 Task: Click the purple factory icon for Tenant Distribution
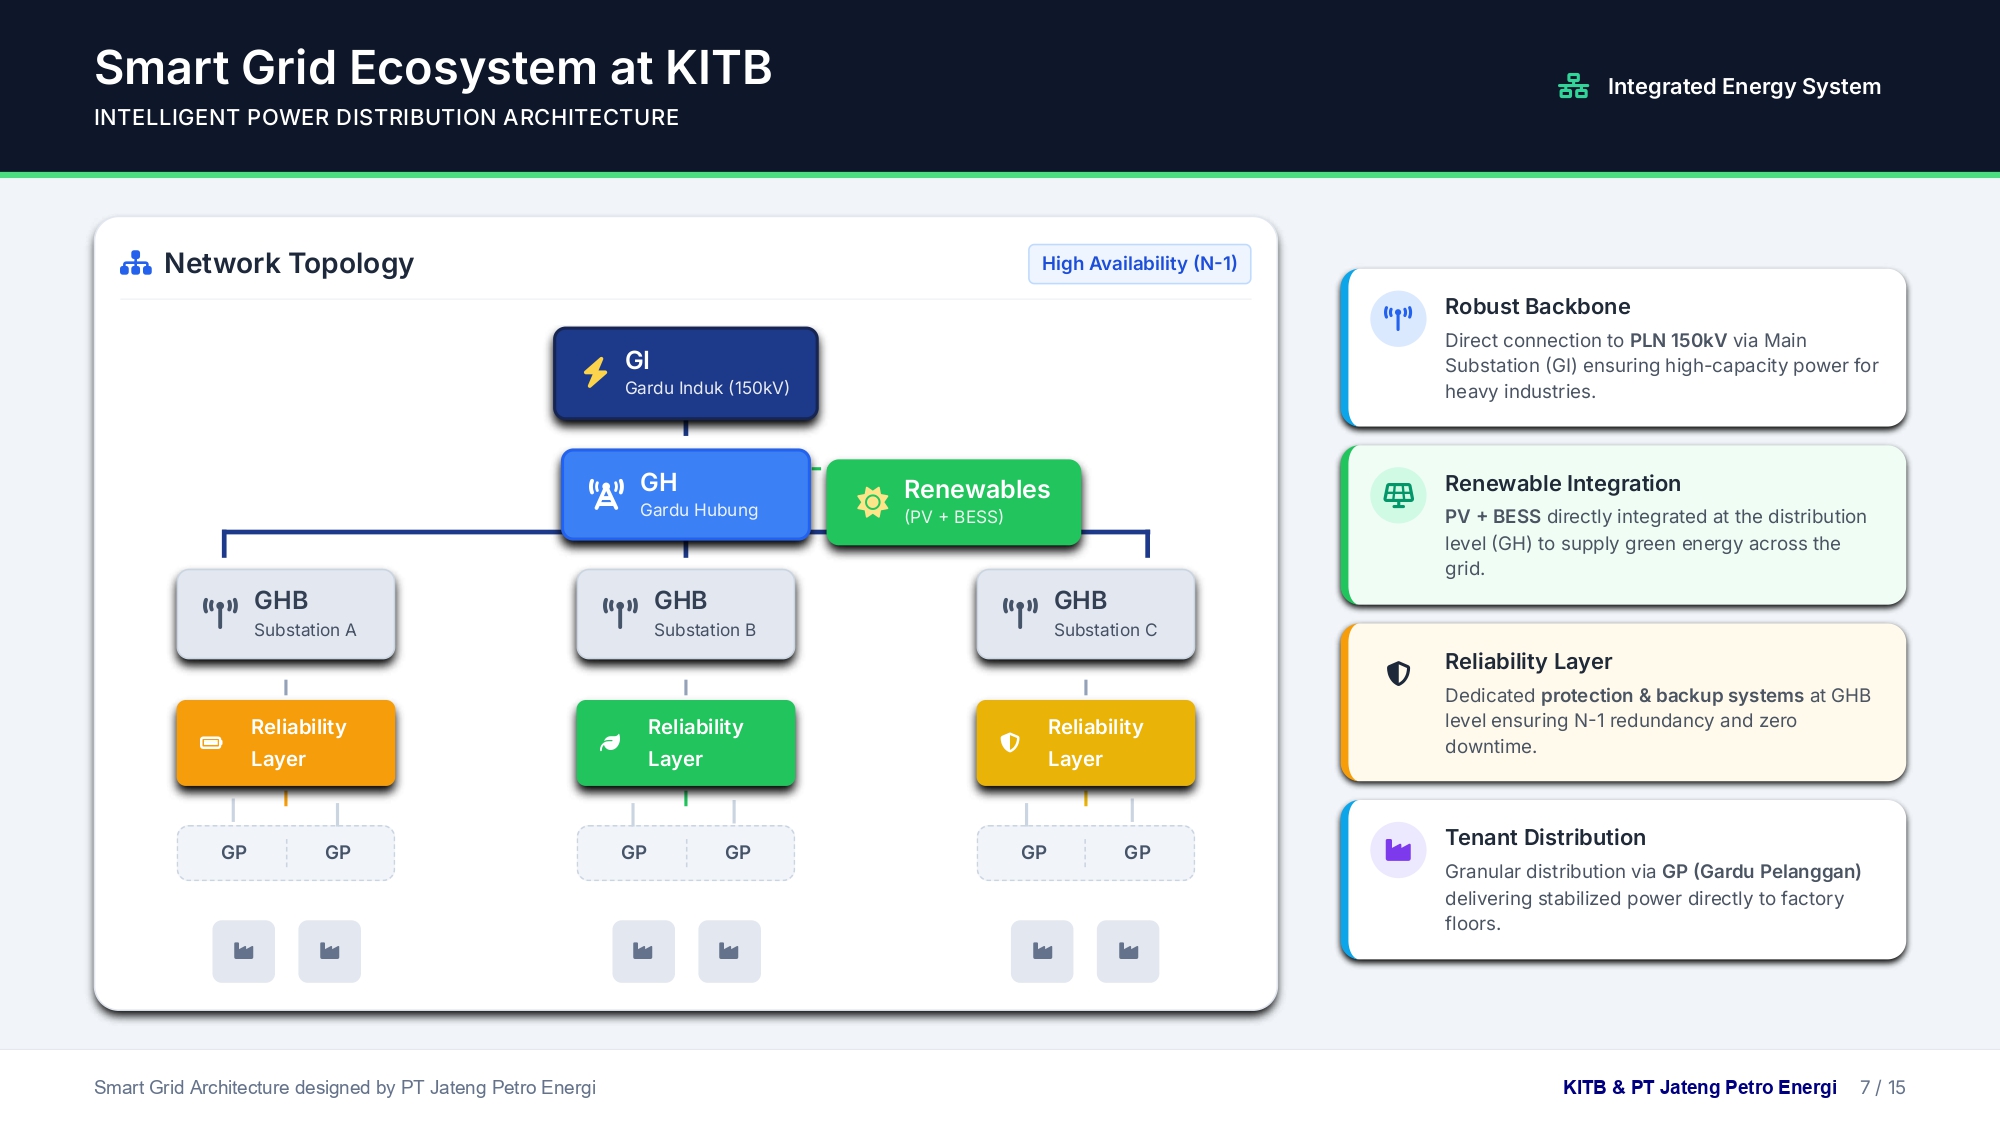pos(1398,850)
